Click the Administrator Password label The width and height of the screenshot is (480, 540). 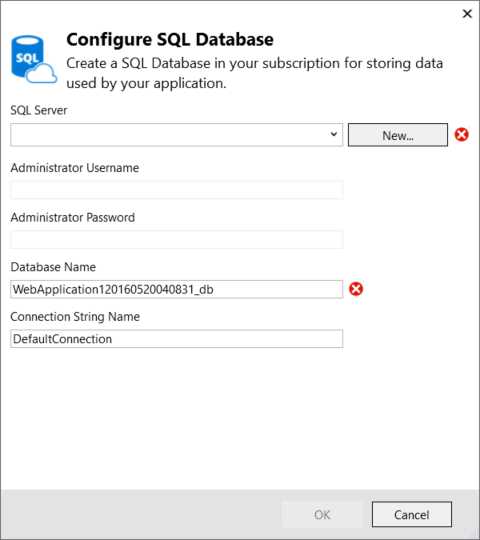click(x=73, y=217)
